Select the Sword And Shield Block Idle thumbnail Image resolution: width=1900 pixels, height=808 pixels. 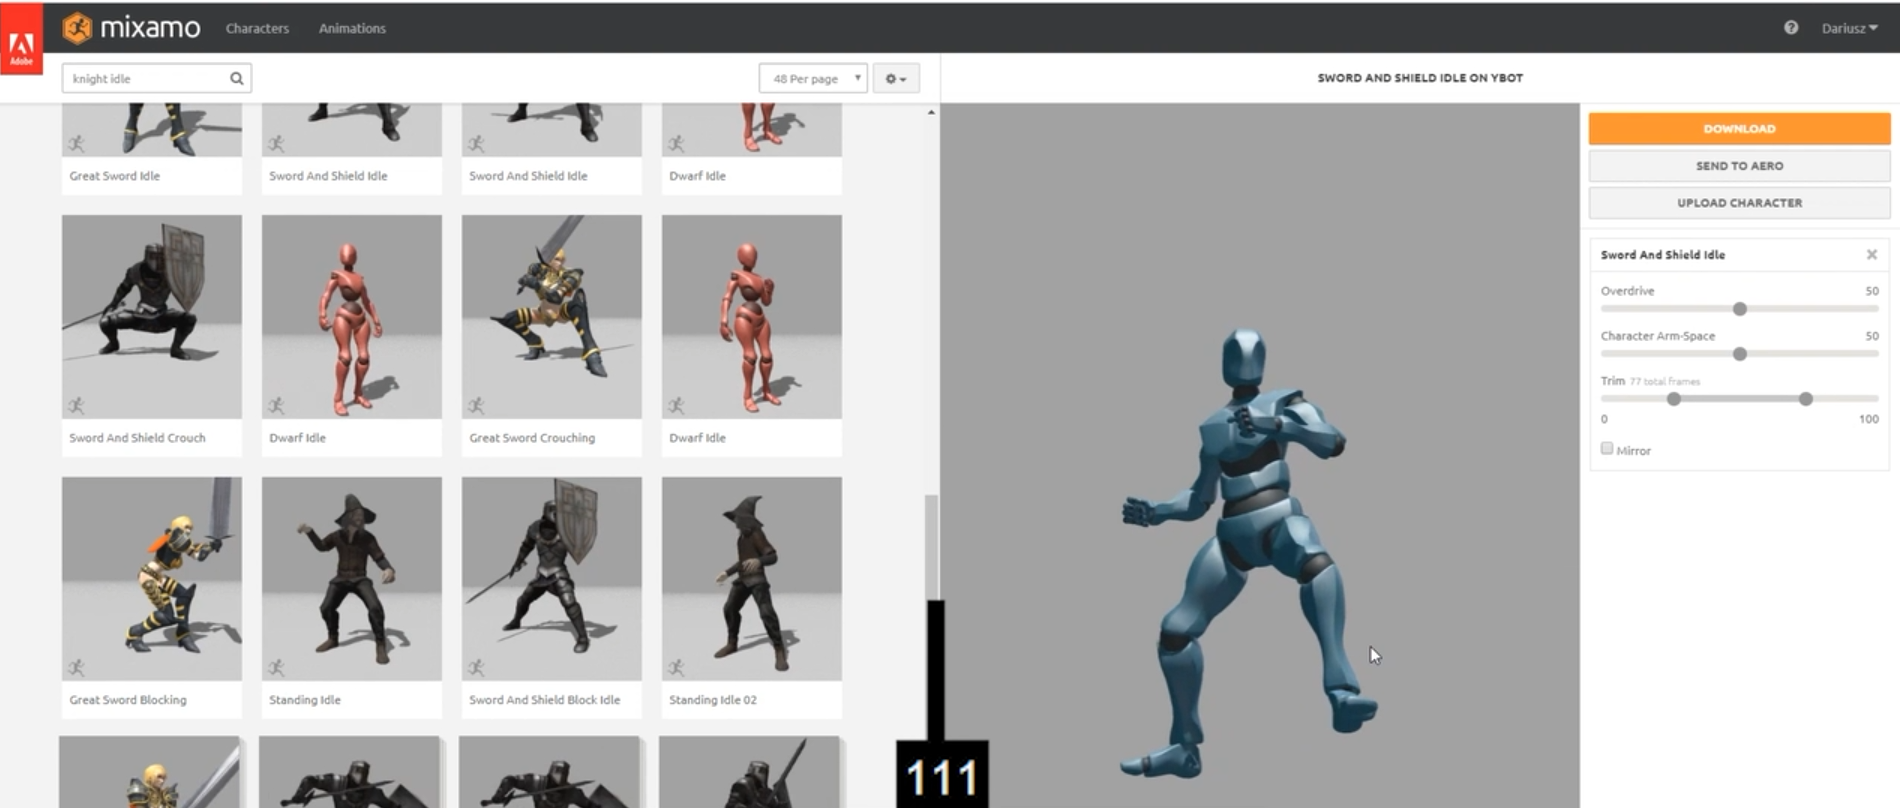552,579
